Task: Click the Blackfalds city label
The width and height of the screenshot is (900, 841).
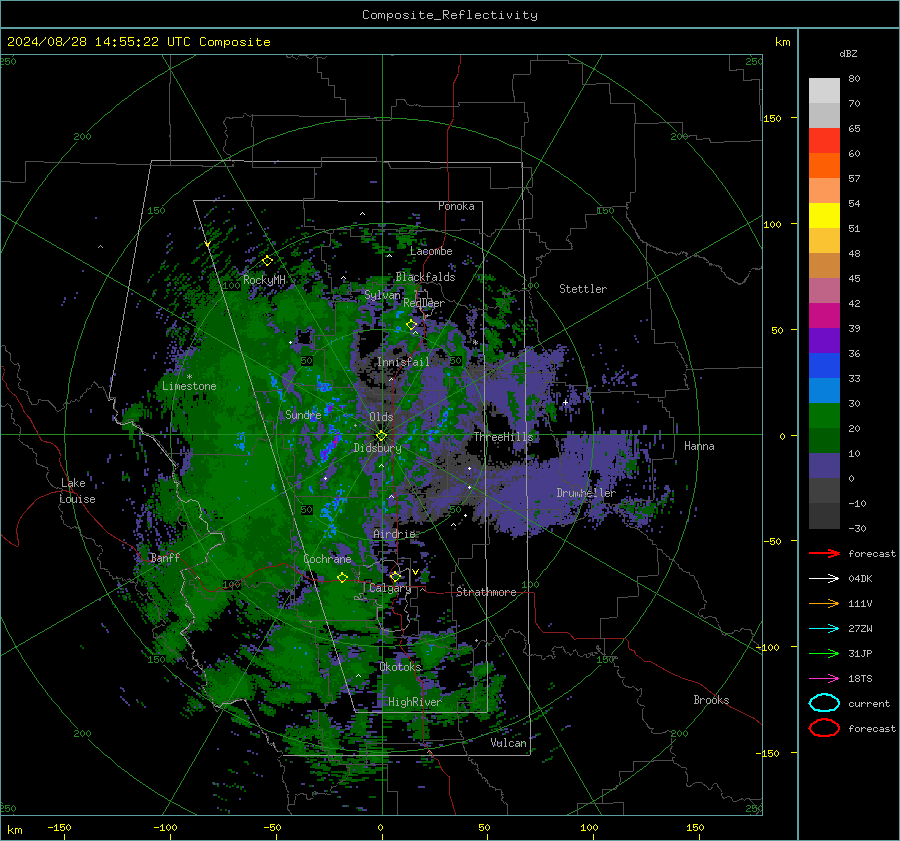Action: [x=425, y=277]
